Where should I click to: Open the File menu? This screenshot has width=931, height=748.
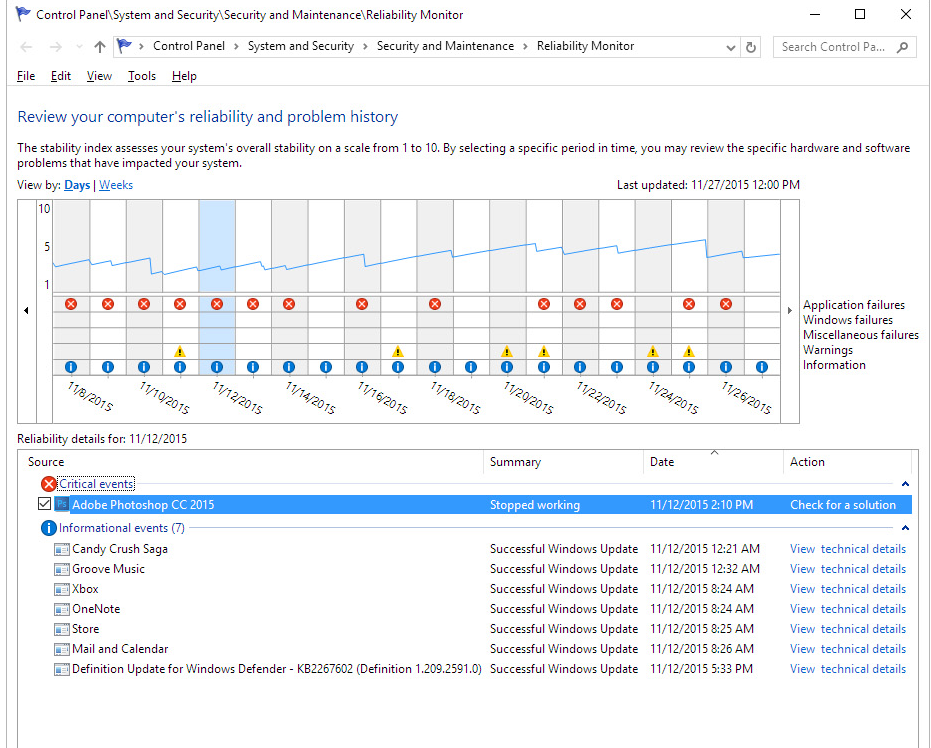(25, 75)
